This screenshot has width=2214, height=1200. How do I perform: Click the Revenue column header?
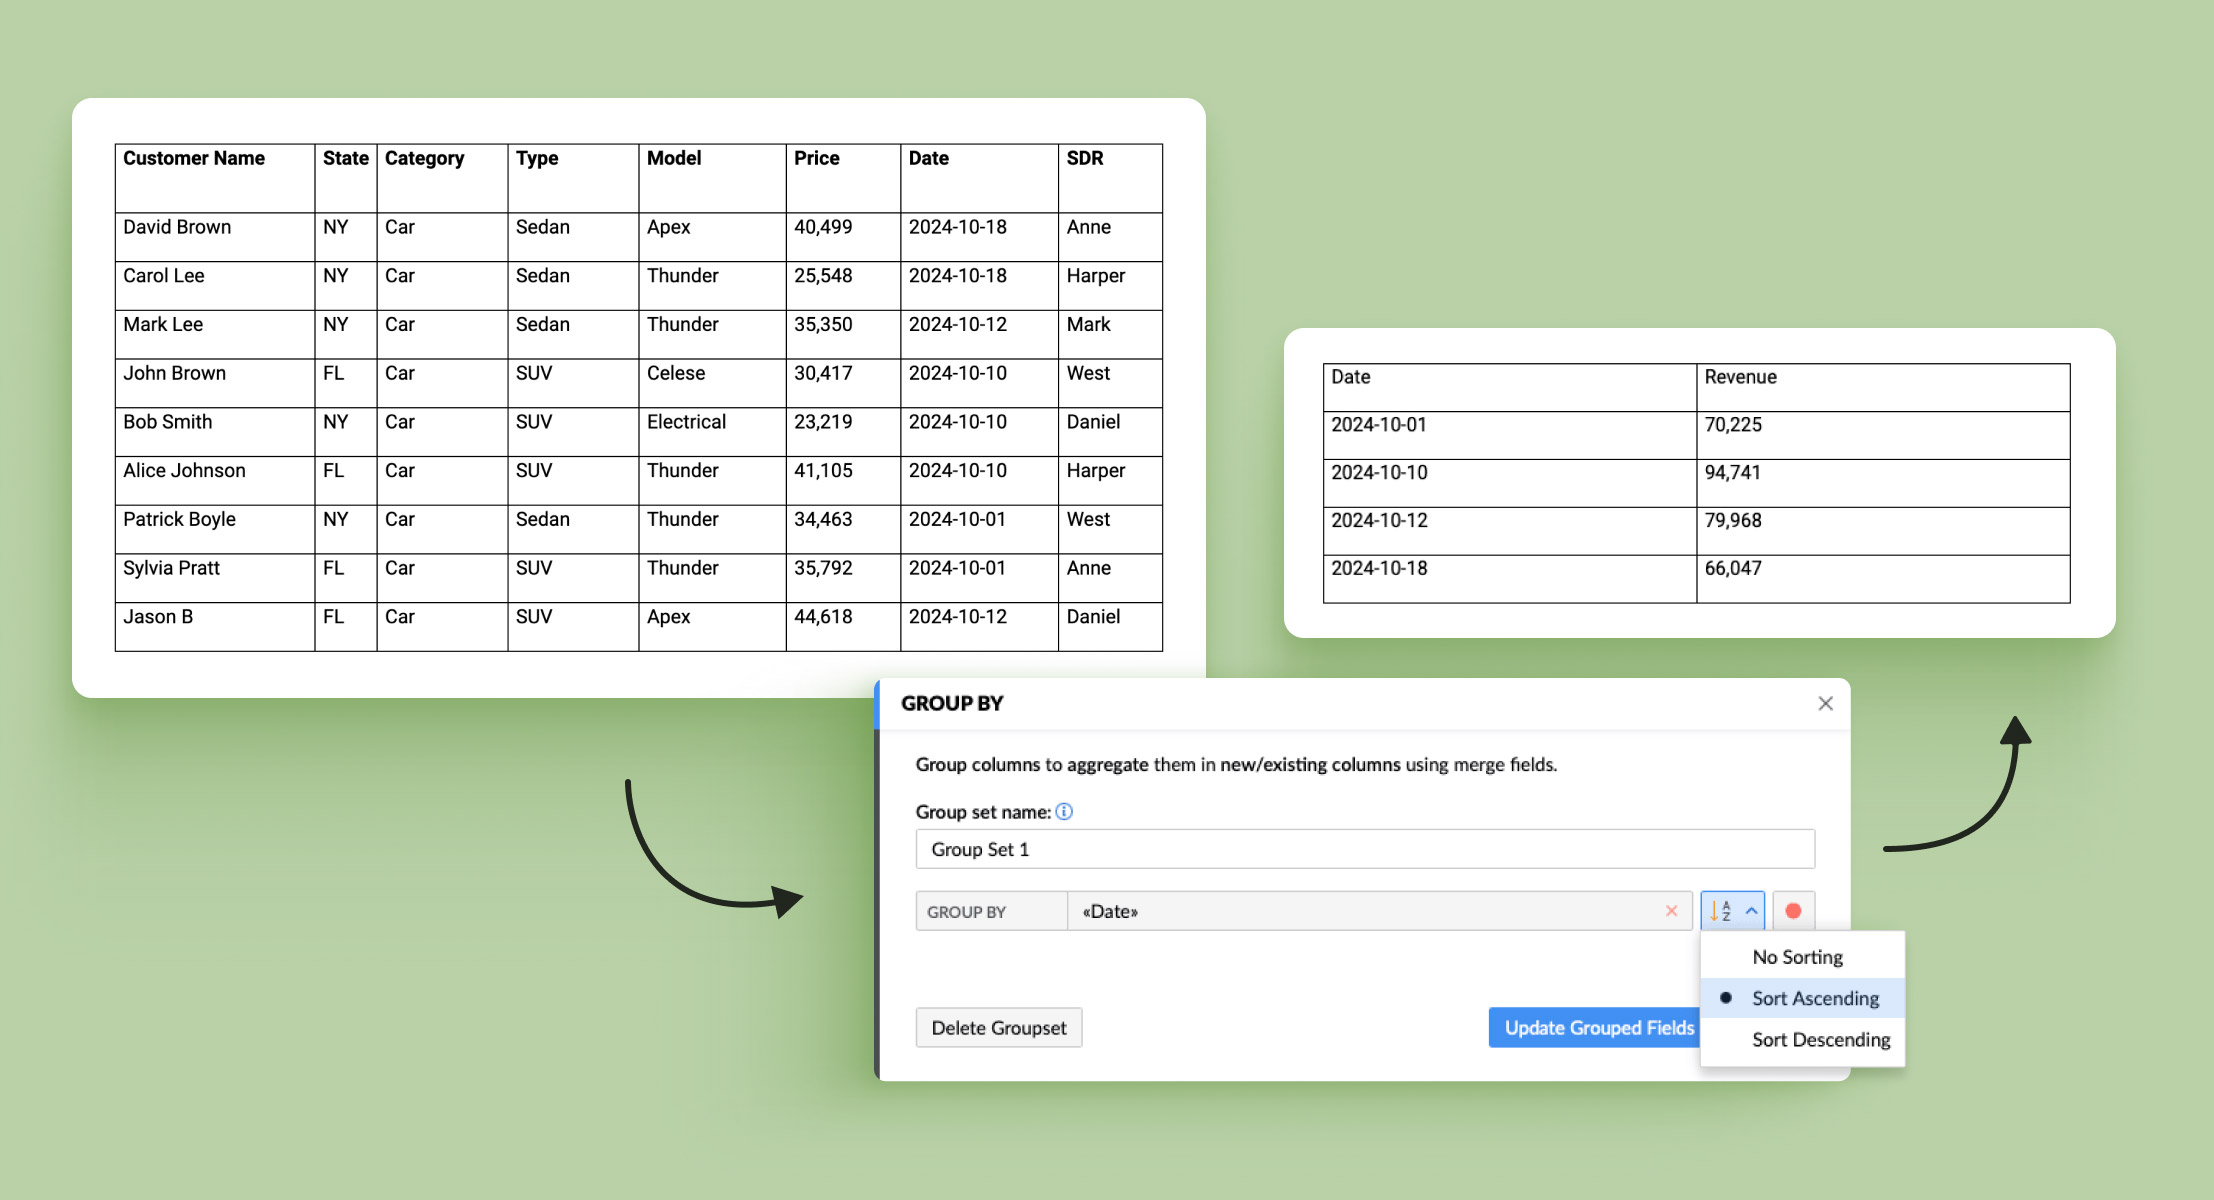[1883, 387]
